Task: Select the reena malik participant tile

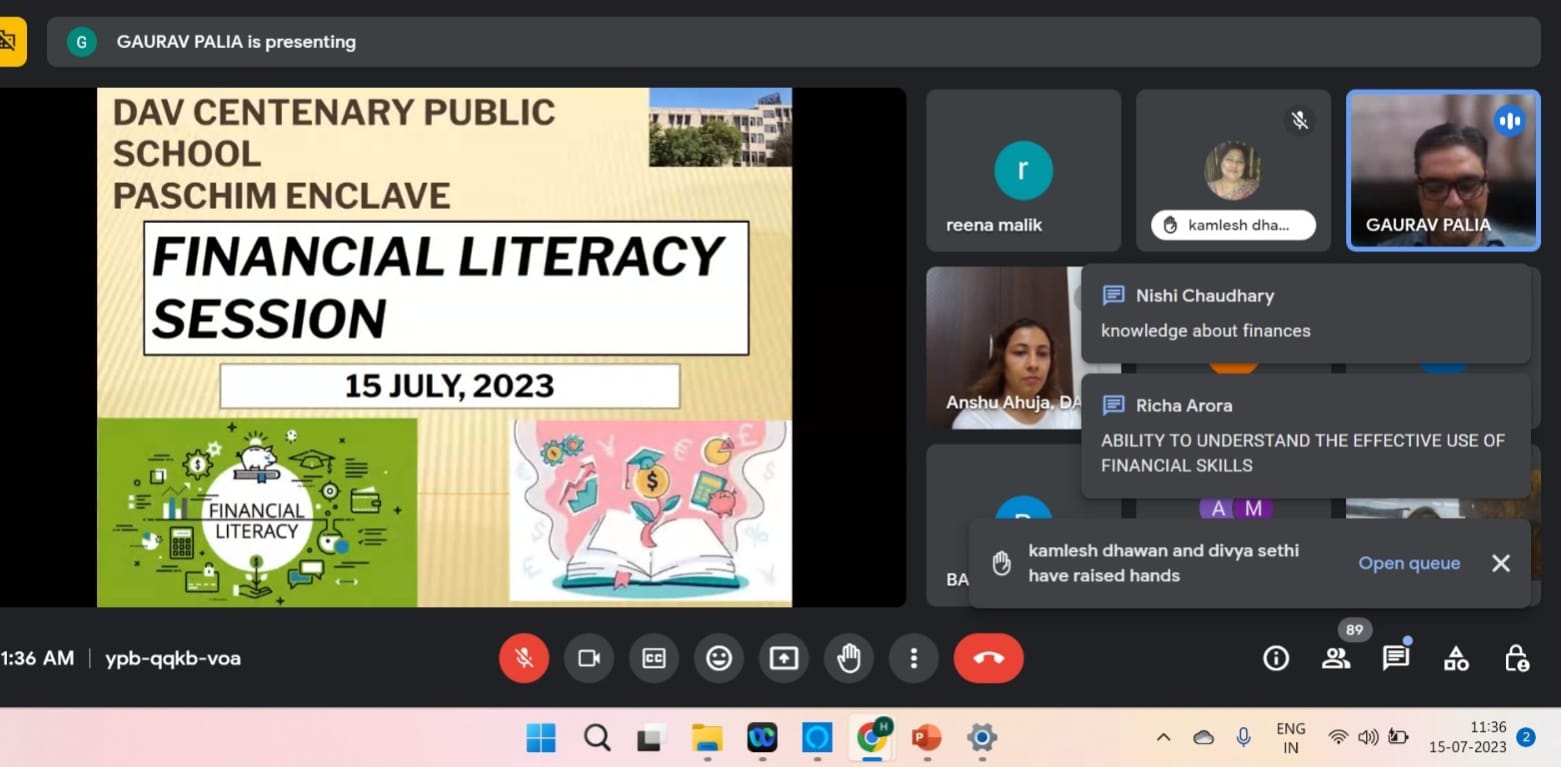Action: pos(1023,170)
